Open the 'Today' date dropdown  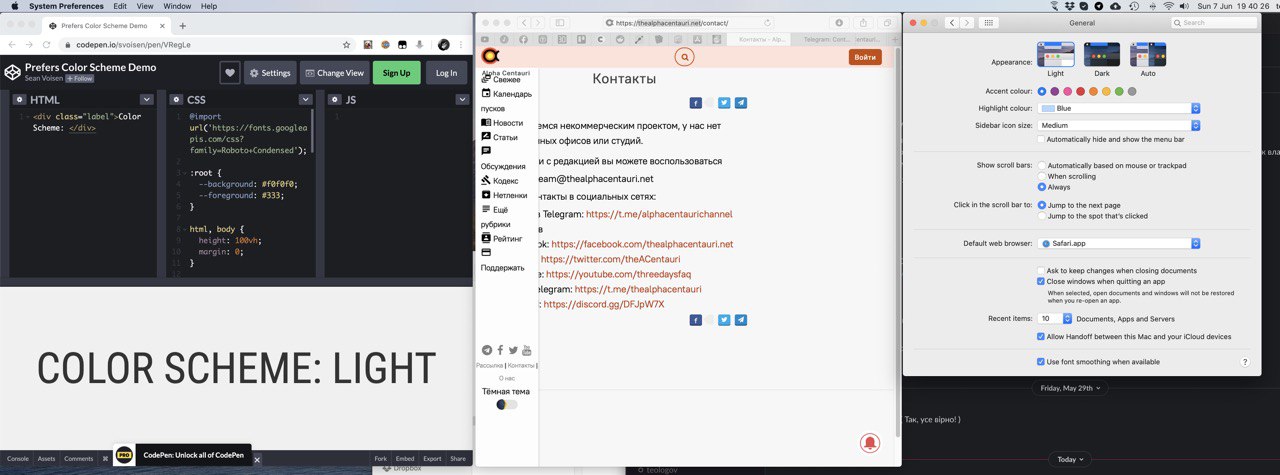pyautogui.click(x=1069, y=459)
